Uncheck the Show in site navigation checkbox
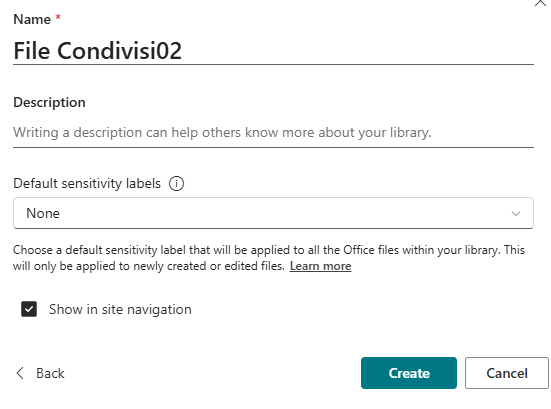The width and height of the screenshot is (551, 409). coord(29,309)
